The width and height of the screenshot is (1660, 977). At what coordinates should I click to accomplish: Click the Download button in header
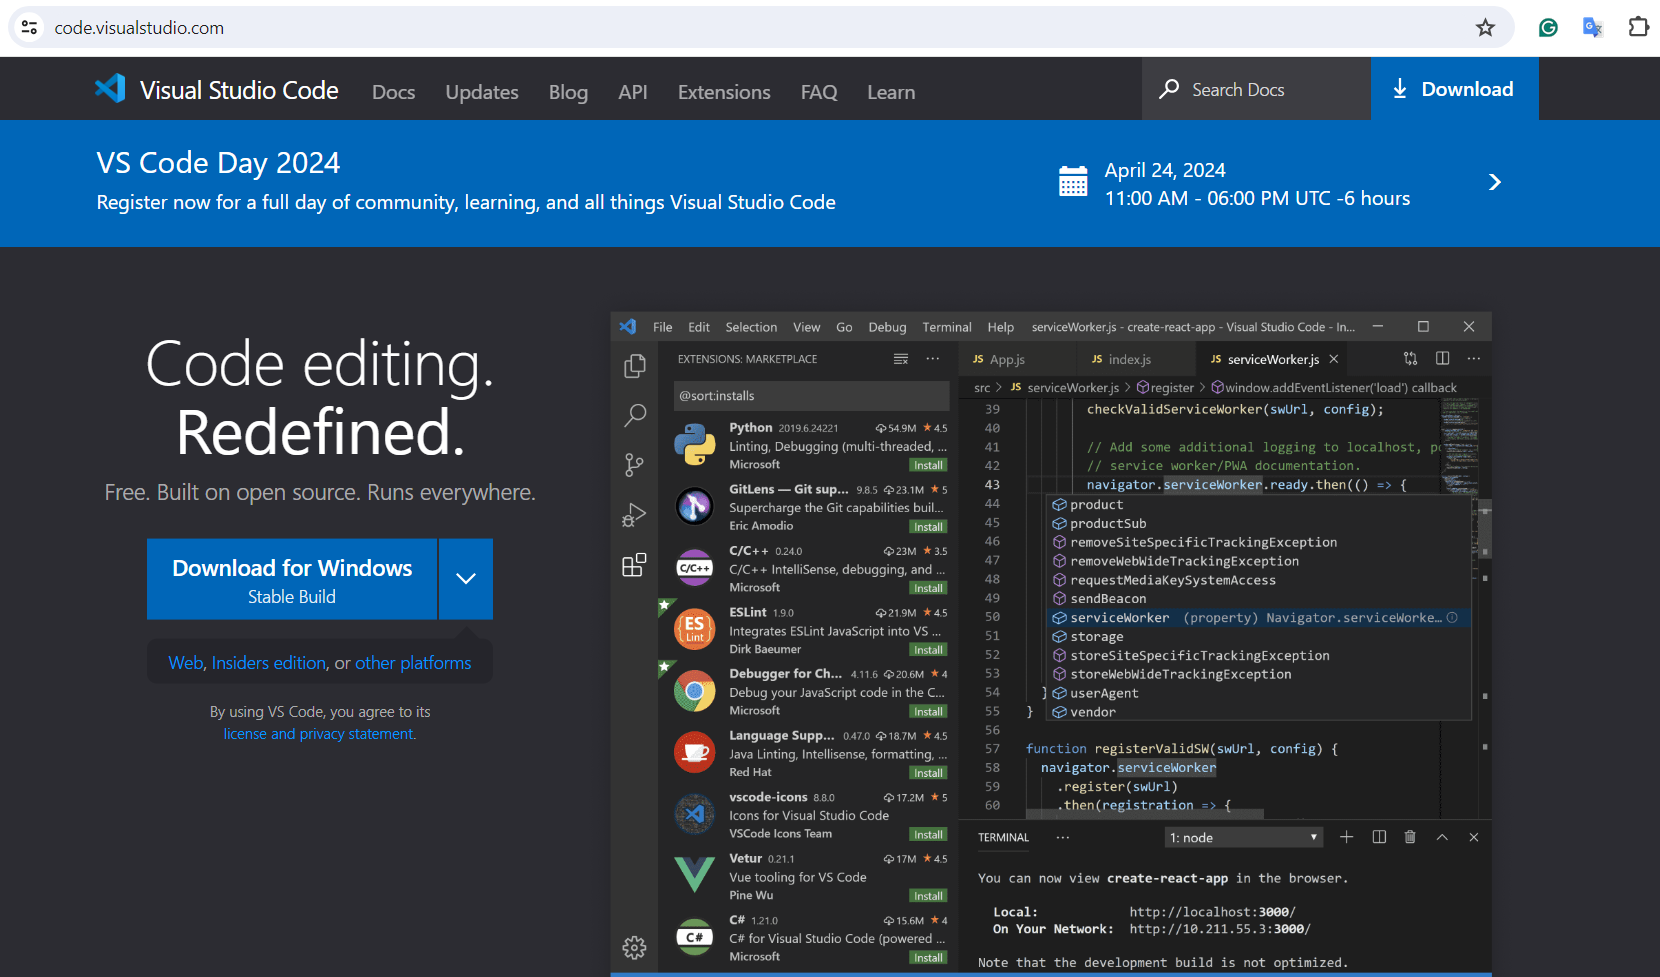(x=1454, y=89)
